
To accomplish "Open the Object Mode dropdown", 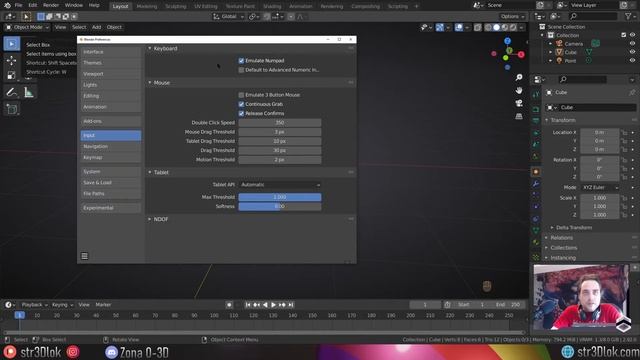I will click(27, 27).
